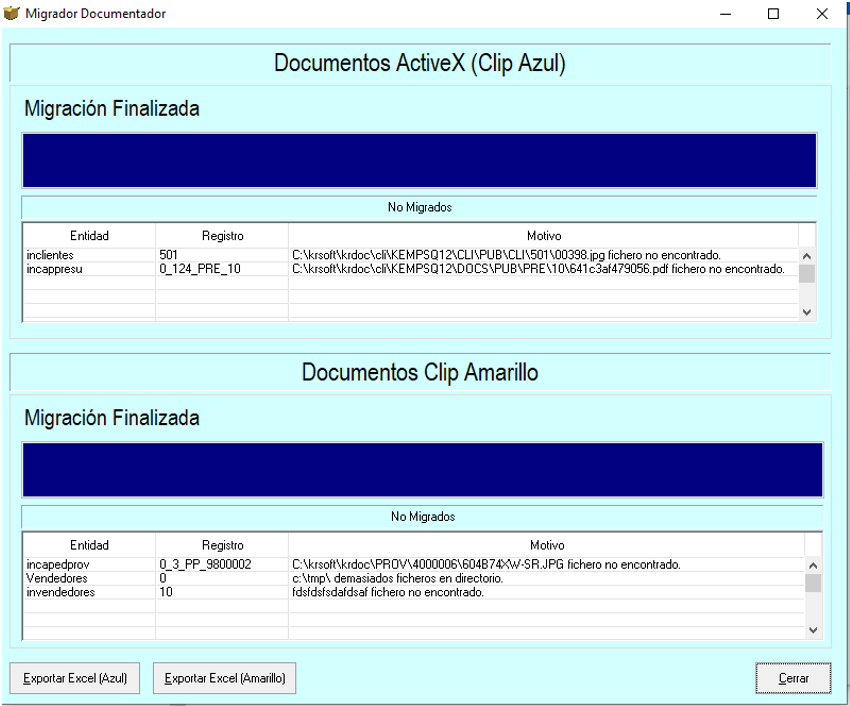Click Exportar Excel (Amarillo) button
Viewport: 850px width, 706px height.
(224, 678)
